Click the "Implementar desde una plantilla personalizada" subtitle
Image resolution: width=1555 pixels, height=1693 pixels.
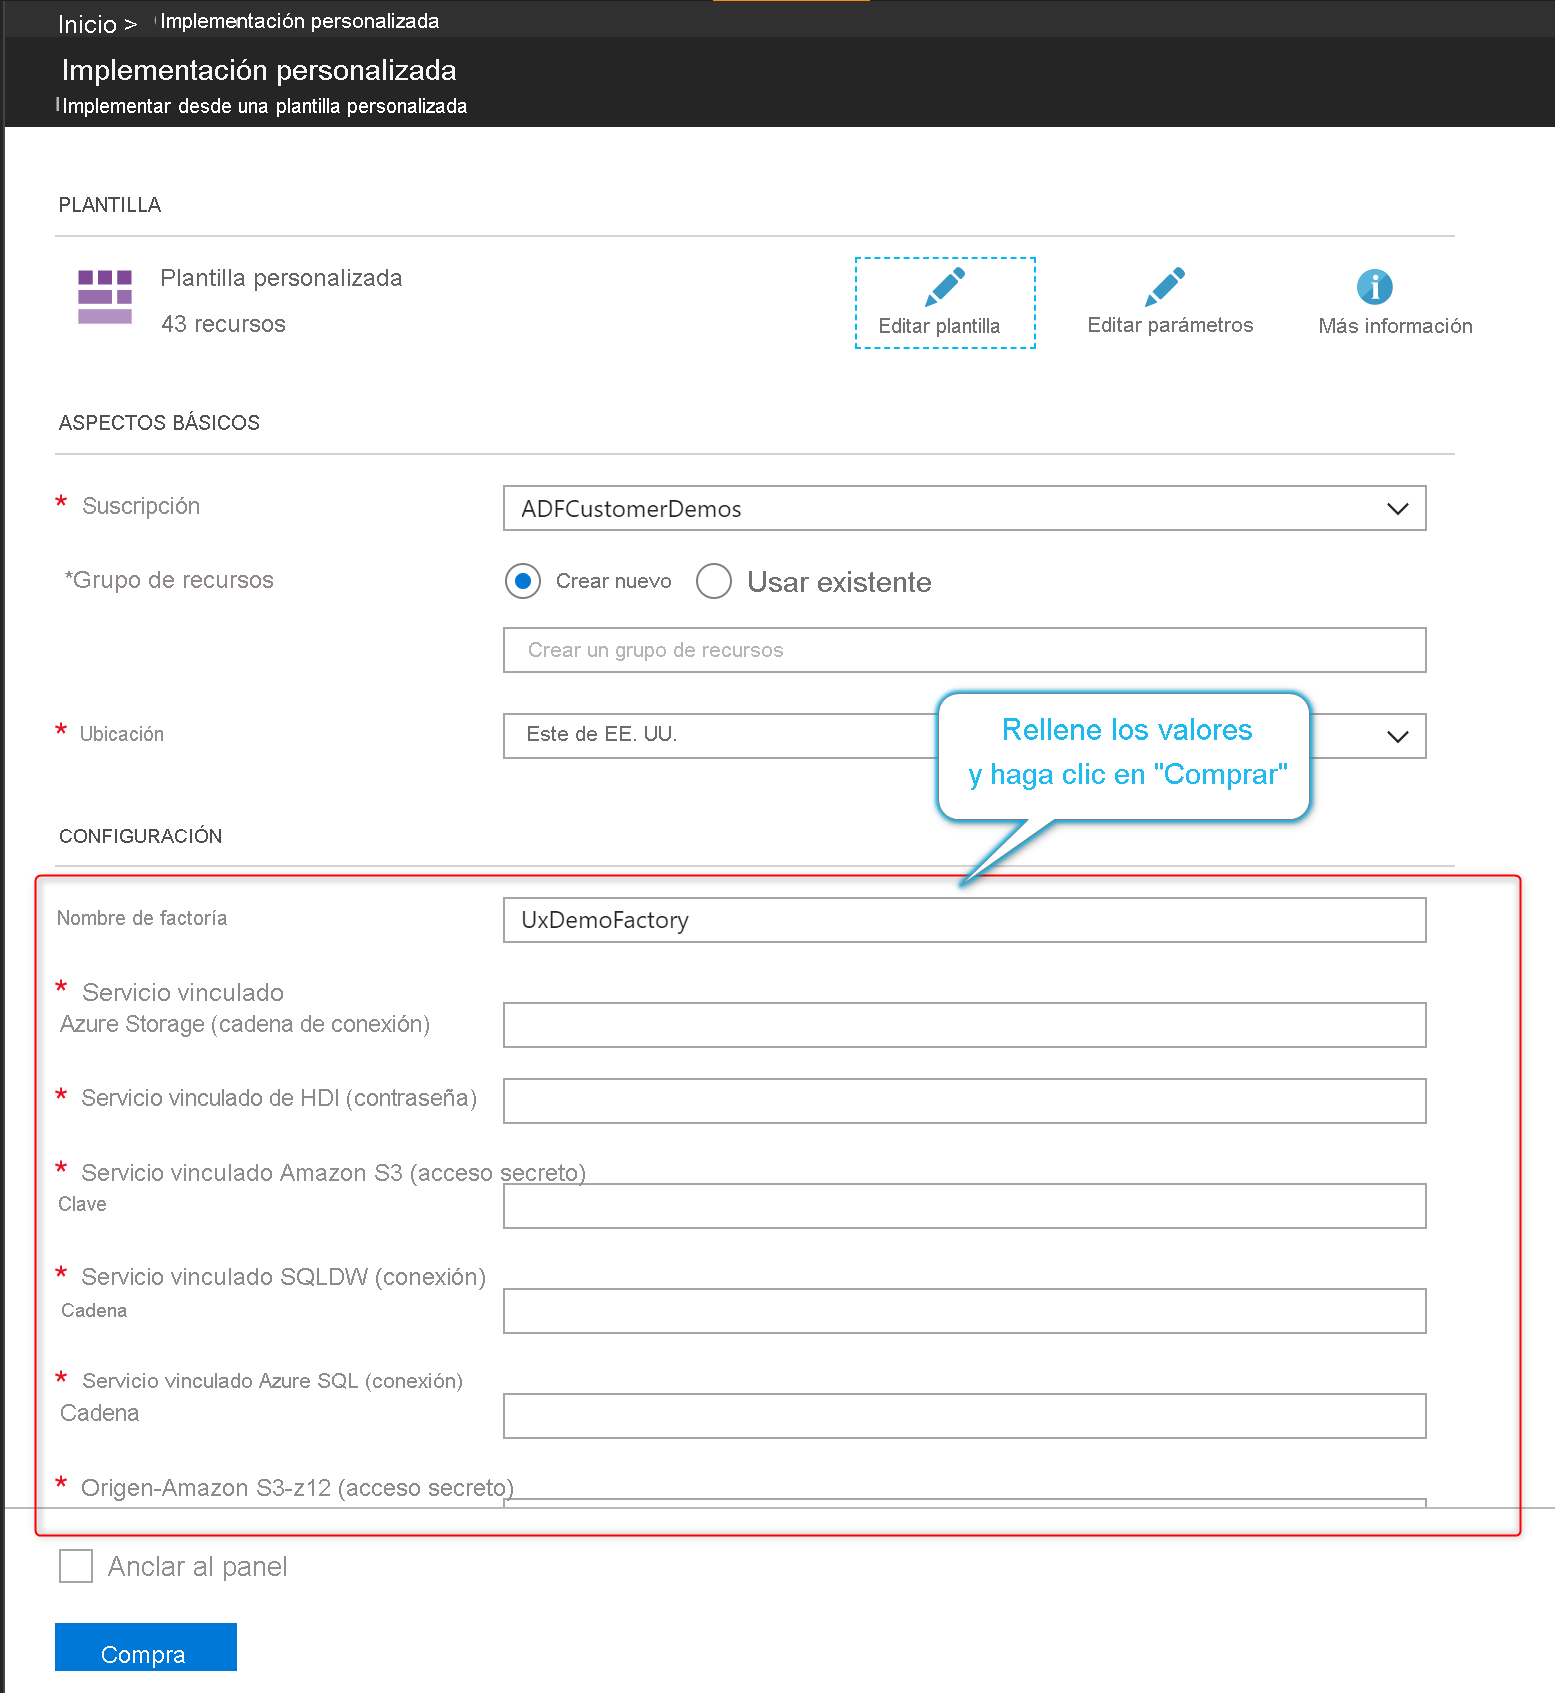264,106
